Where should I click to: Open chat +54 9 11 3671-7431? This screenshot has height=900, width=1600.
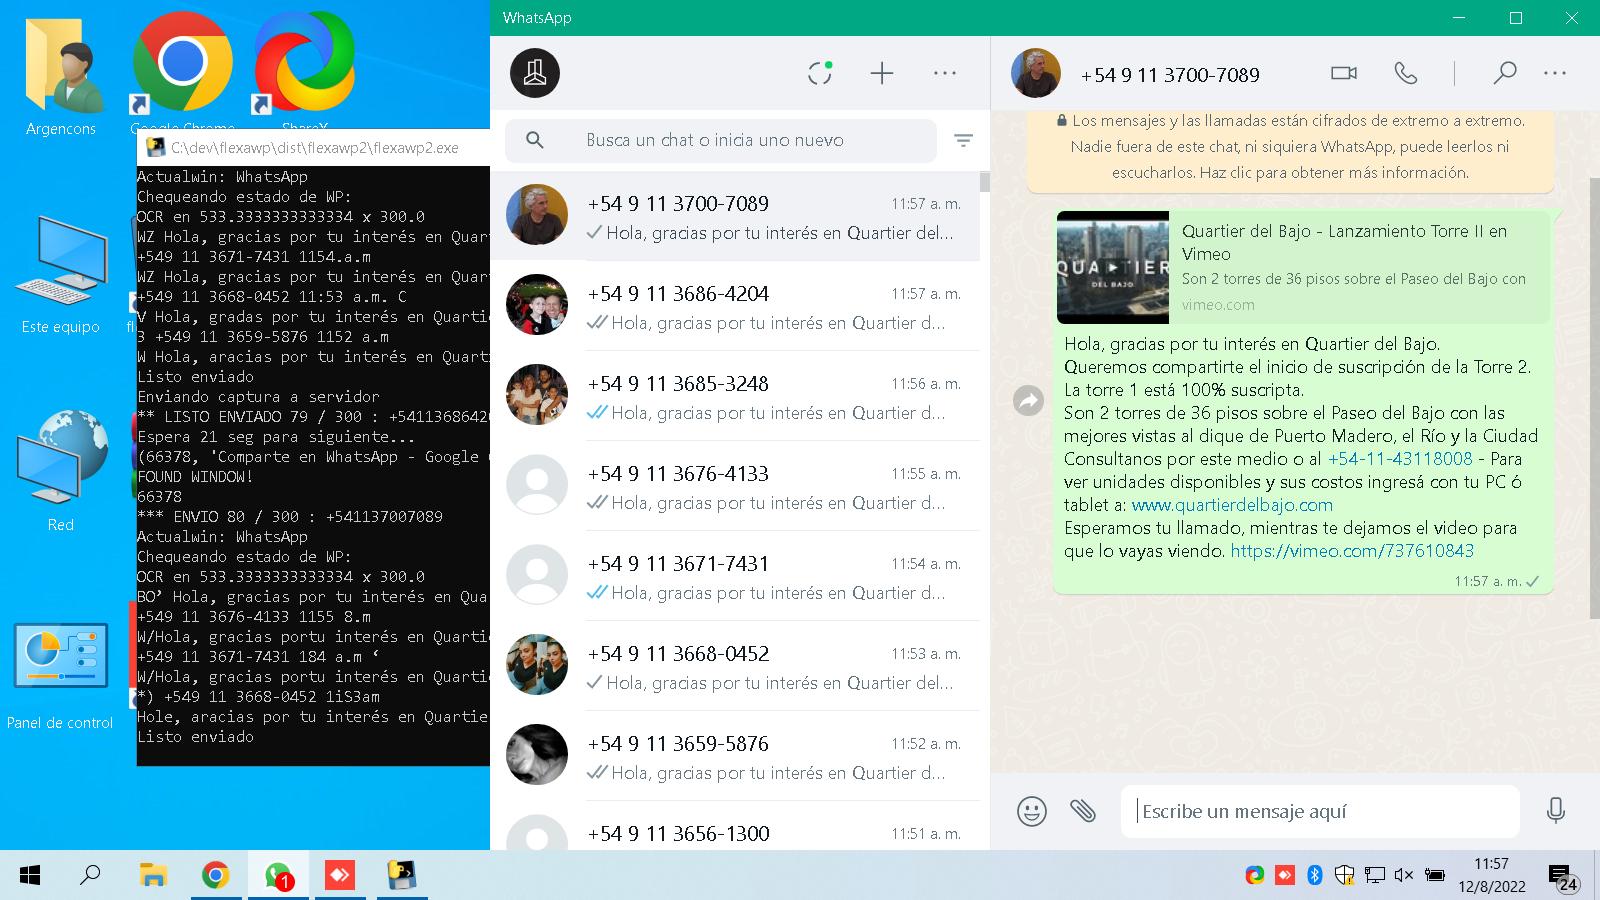(x=735, y=576)
